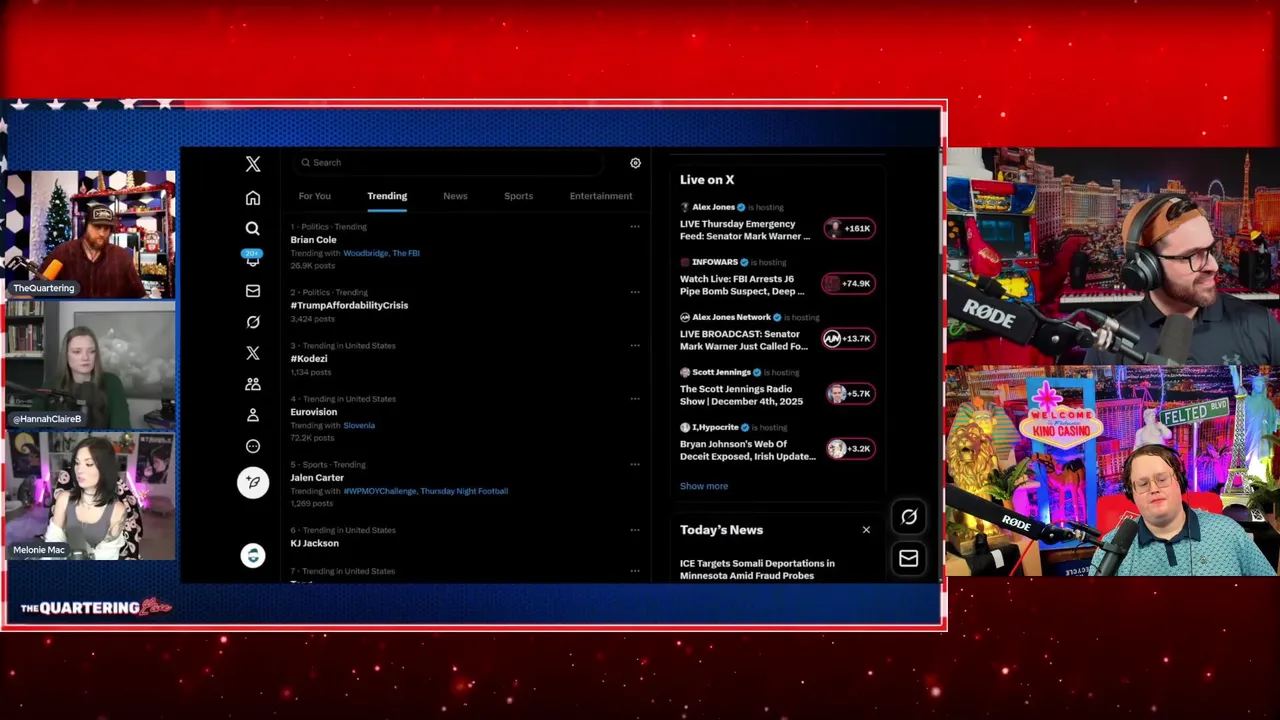The width and height of the screenshot is (1280, 720).
Task: Close the Today's News panel
Action: 866,530
